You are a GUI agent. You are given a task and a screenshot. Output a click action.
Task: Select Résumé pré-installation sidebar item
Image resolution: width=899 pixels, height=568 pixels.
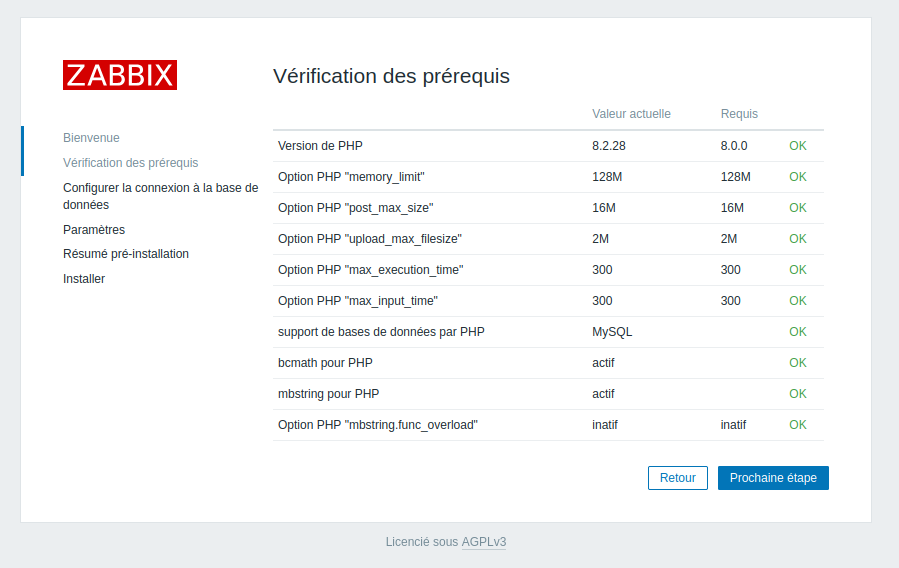126,254
